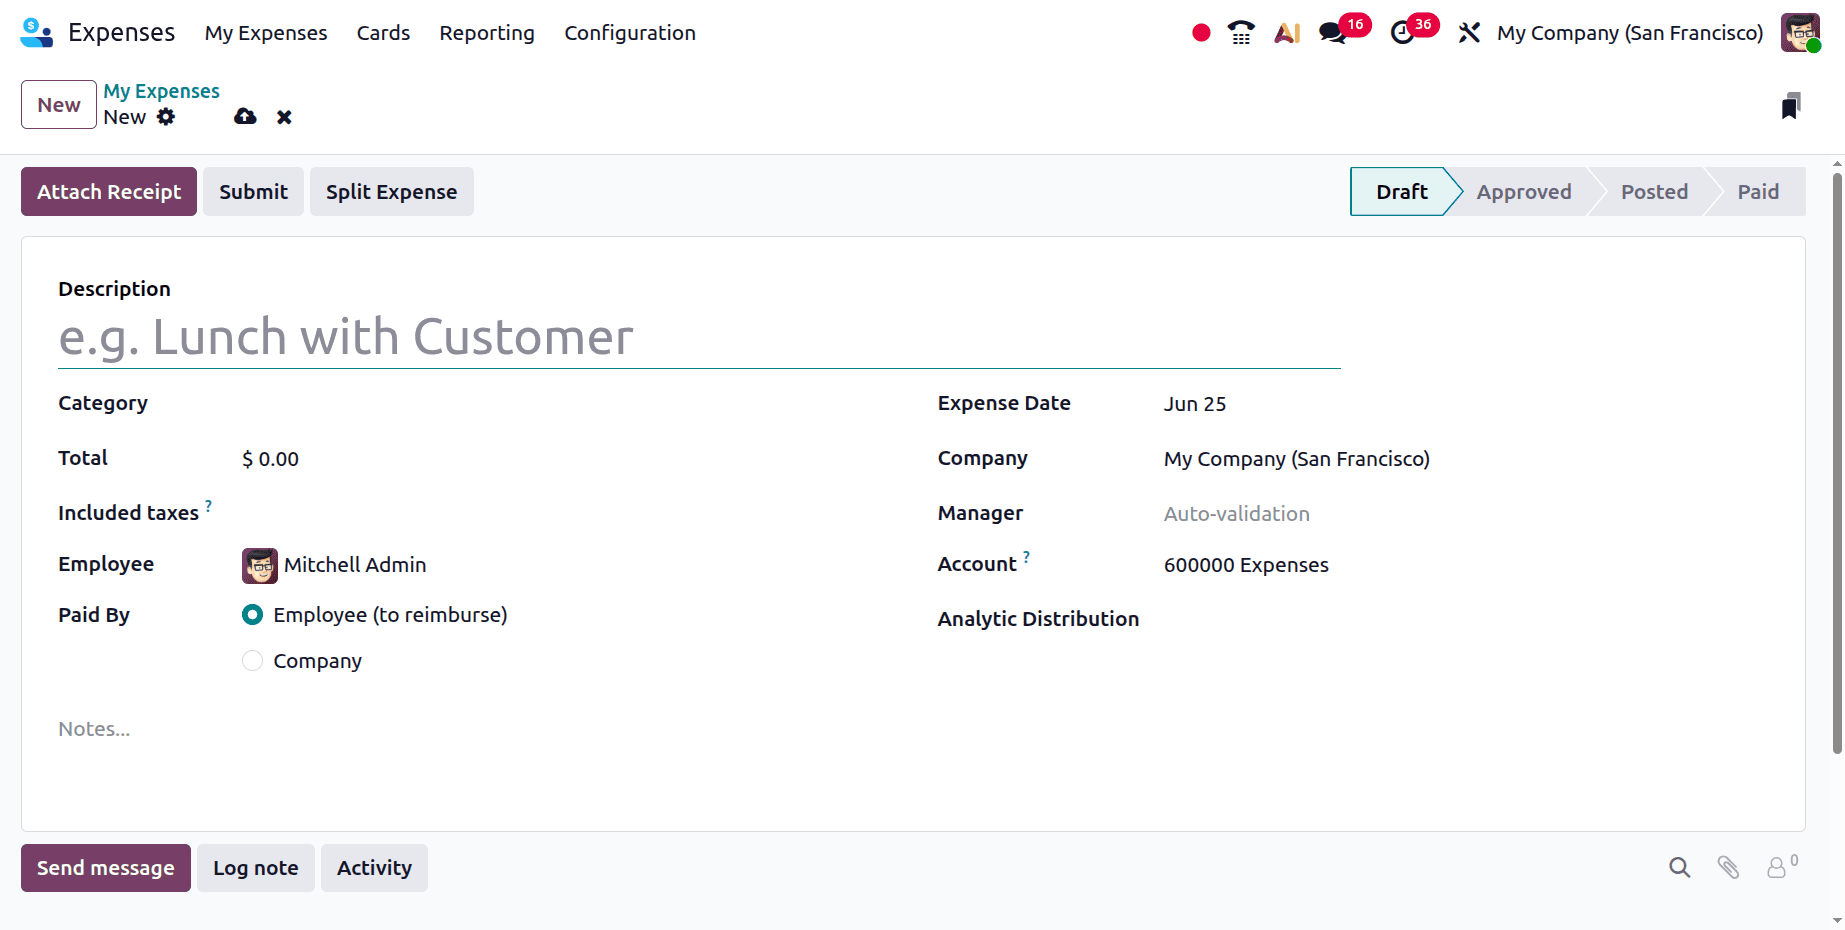Open the Expenses app home icon
This screenshot has height=930, width=1845.
(37, 33)
